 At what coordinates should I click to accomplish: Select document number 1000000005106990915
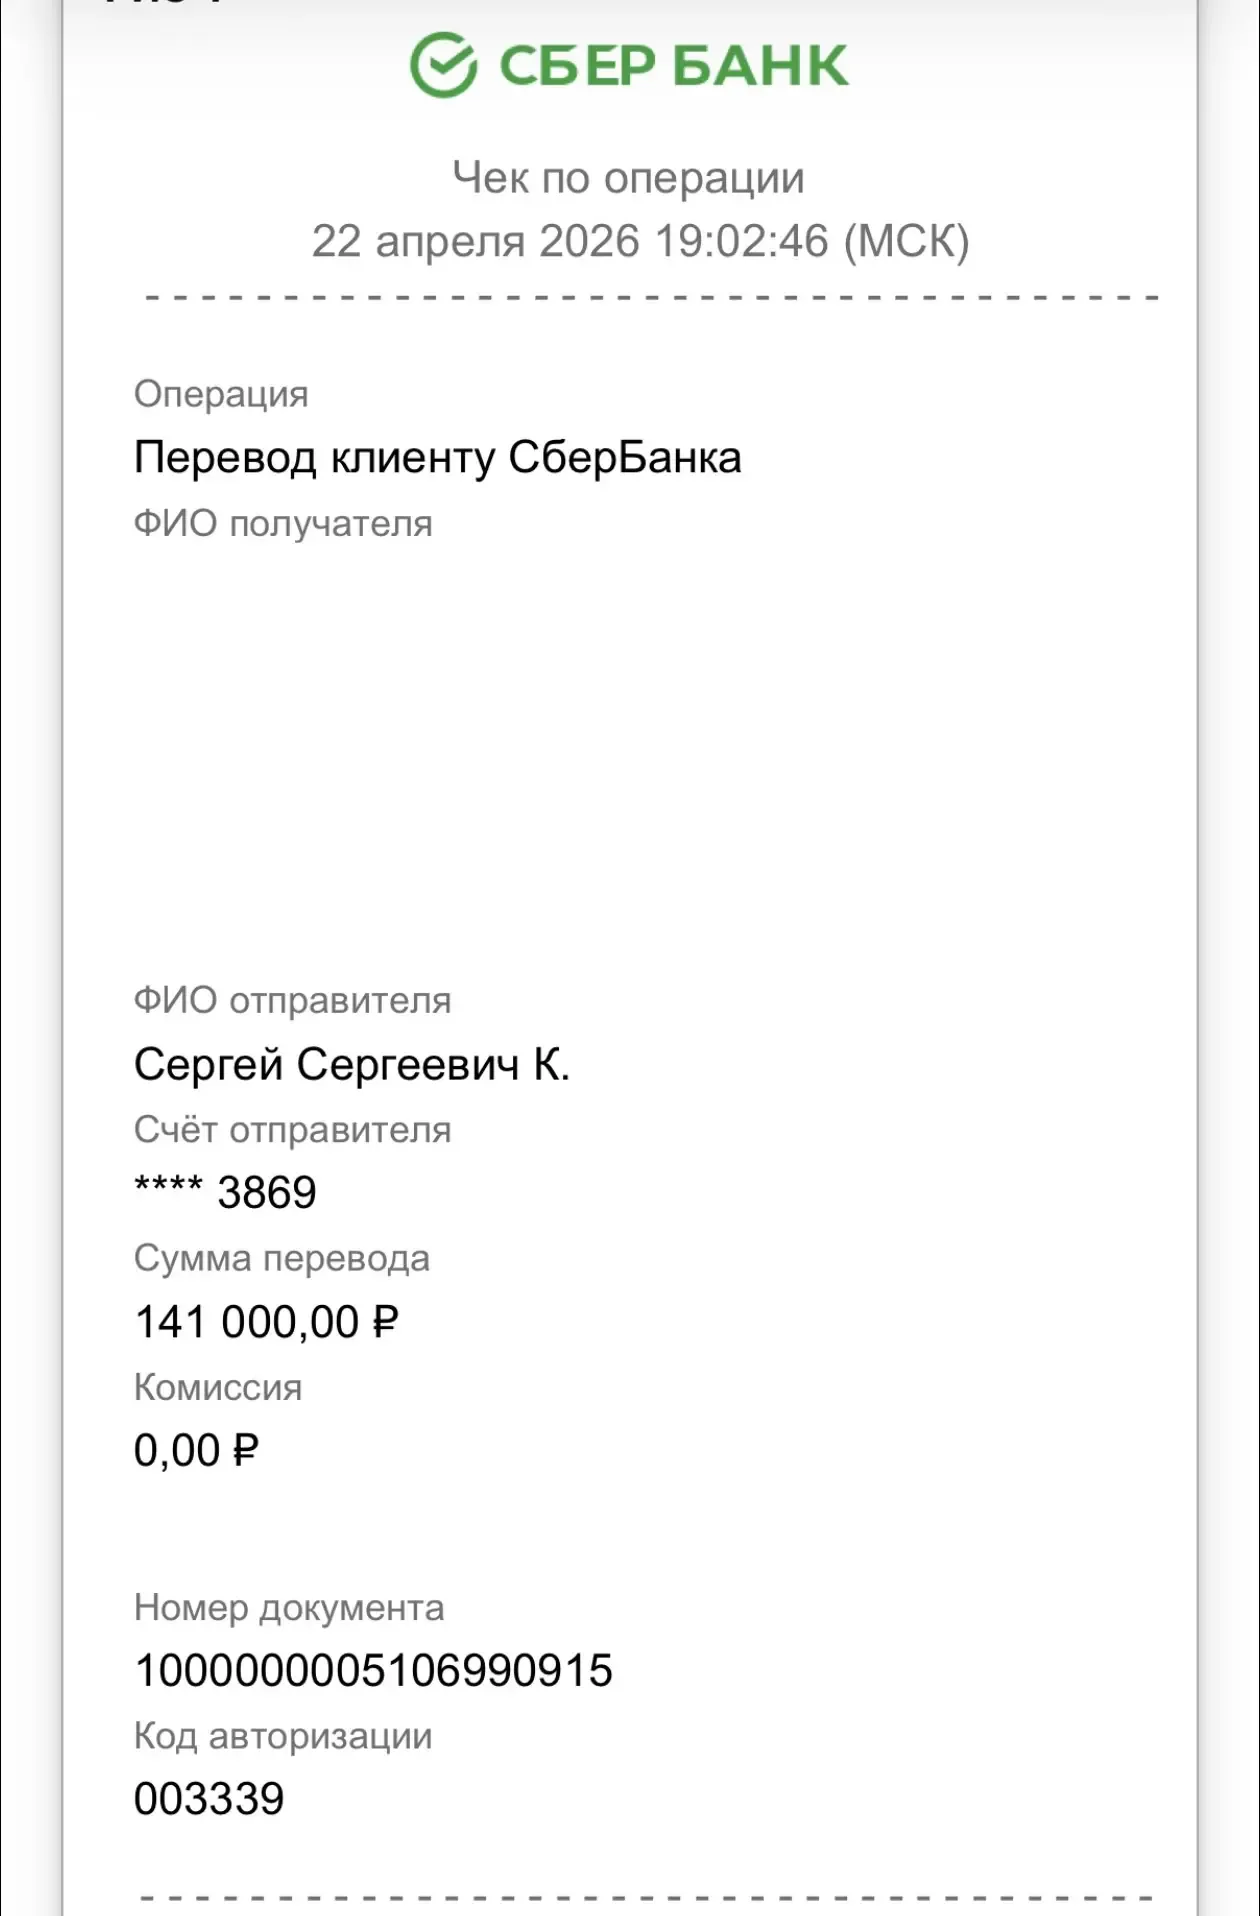(373, 1671)
